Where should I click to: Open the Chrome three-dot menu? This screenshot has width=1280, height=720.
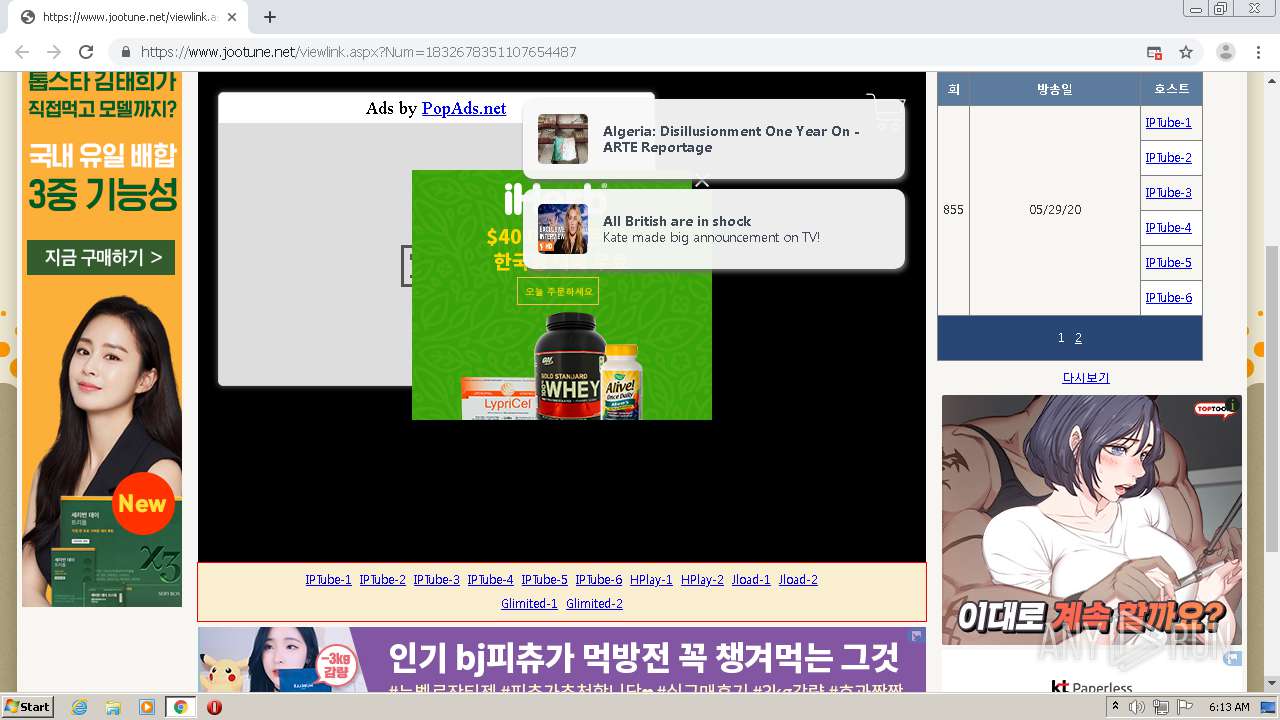(1258, 52)
